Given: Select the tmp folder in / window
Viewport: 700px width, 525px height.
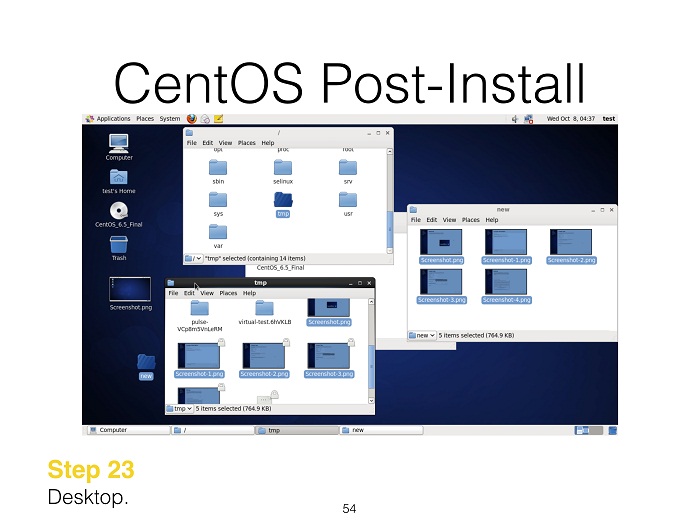Looking at the screenshot, I should click(283, 204).
